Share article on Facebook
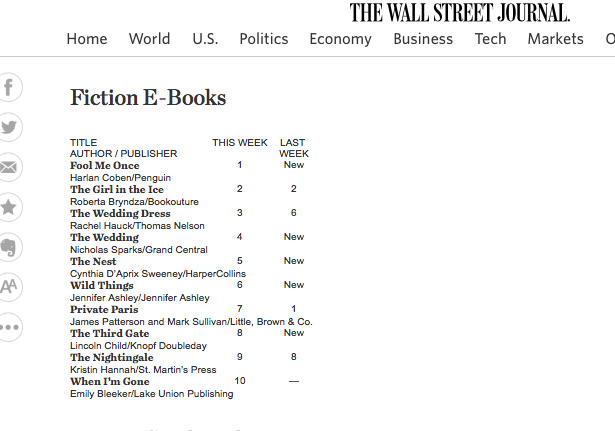 click(x=9, y=87)
